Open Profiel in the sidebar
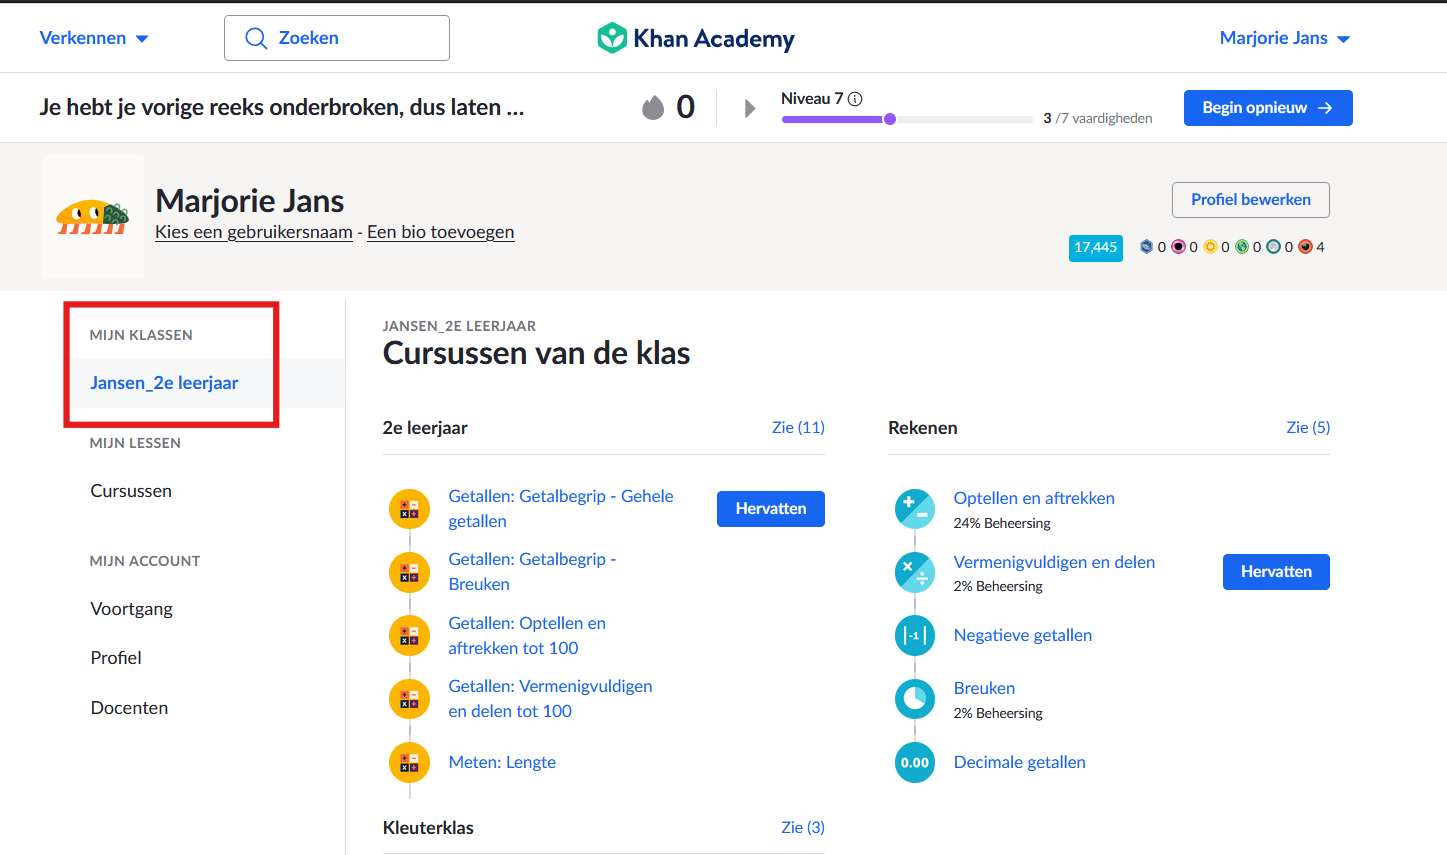The width and height of the screenshot is (1447, 855). click(116, 658)
